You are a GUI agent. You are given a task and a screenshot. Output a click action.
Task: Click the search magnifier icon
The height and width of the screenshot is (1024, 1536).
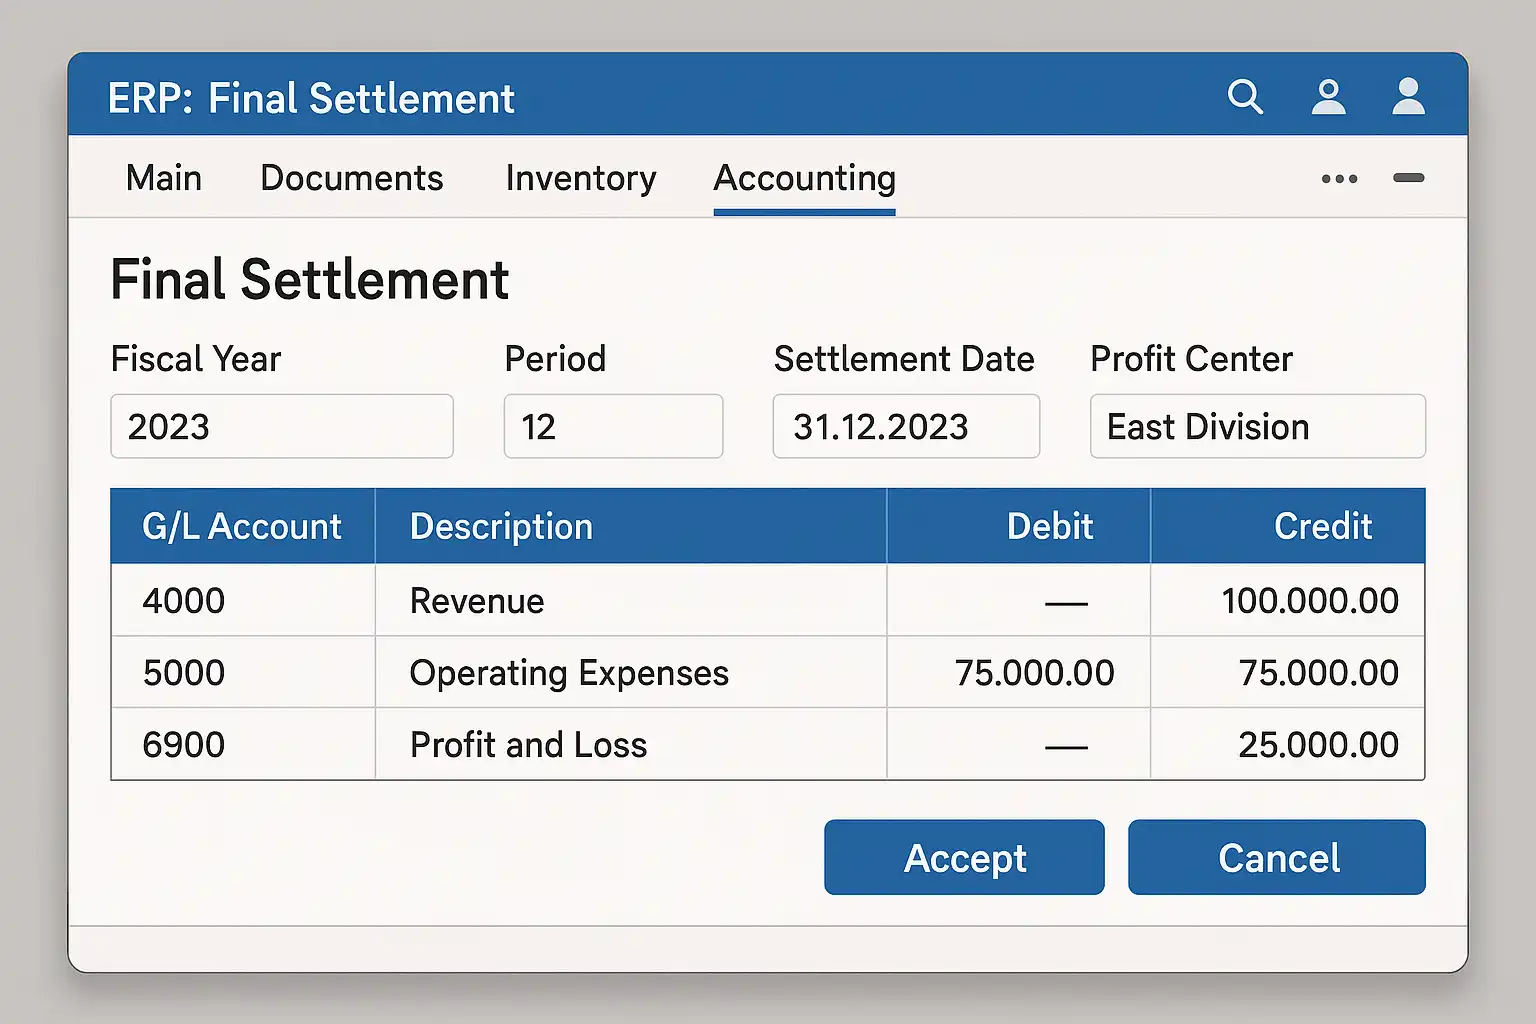point(1245,97)
